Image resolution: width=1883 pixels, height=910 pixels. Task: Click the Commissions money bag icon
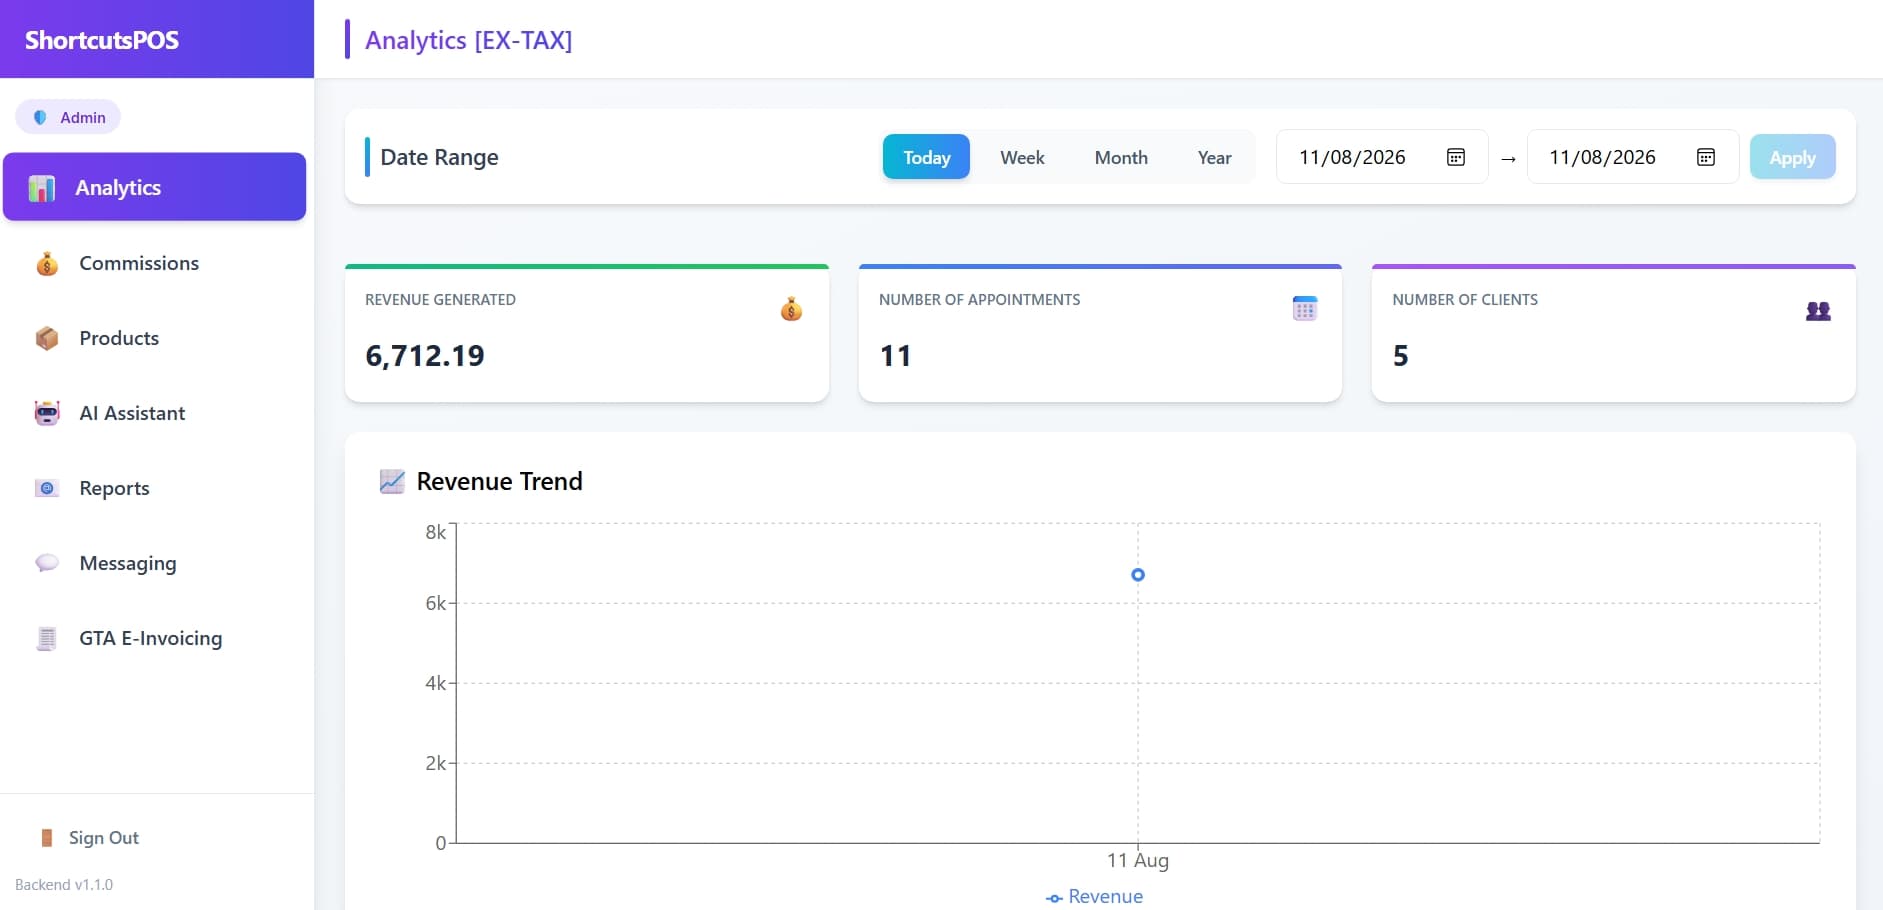47,264
